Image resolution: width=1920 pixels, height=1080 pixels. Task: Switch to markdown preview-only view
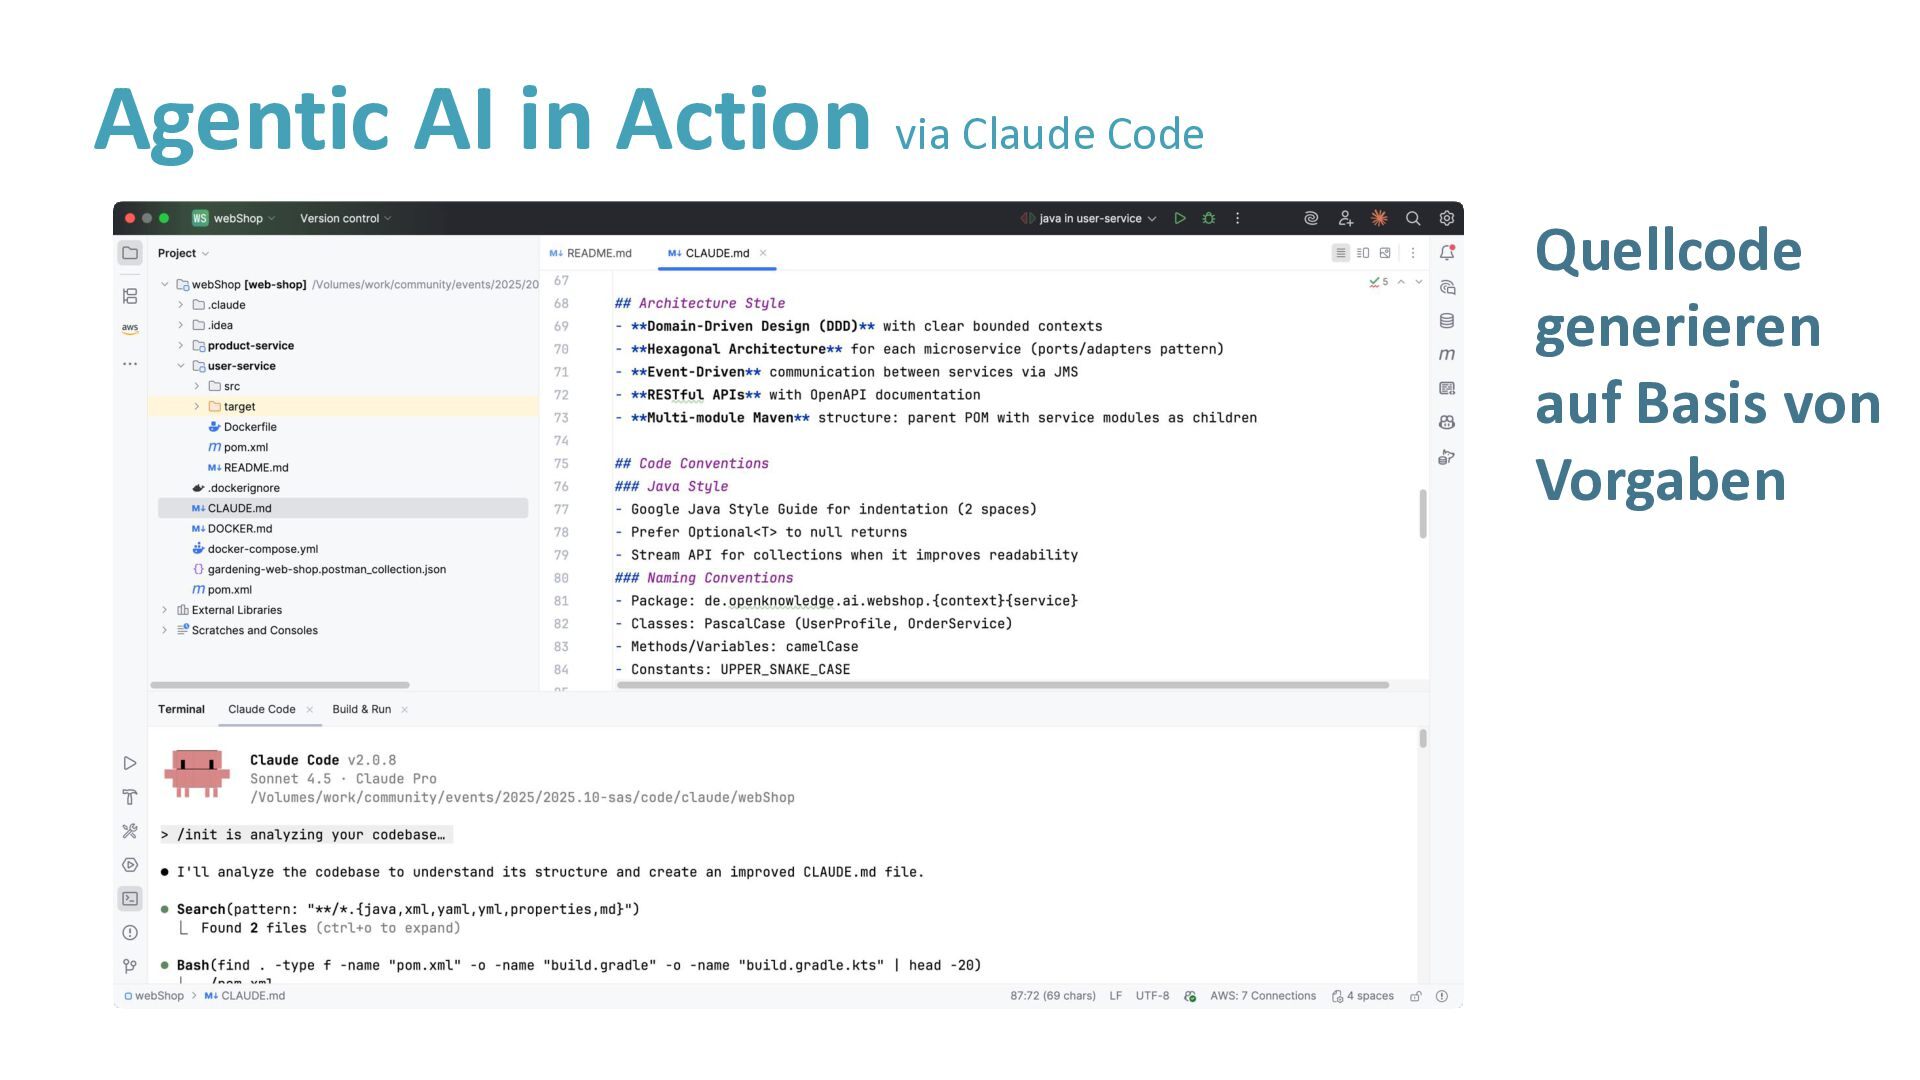(x=1385, y=253)
